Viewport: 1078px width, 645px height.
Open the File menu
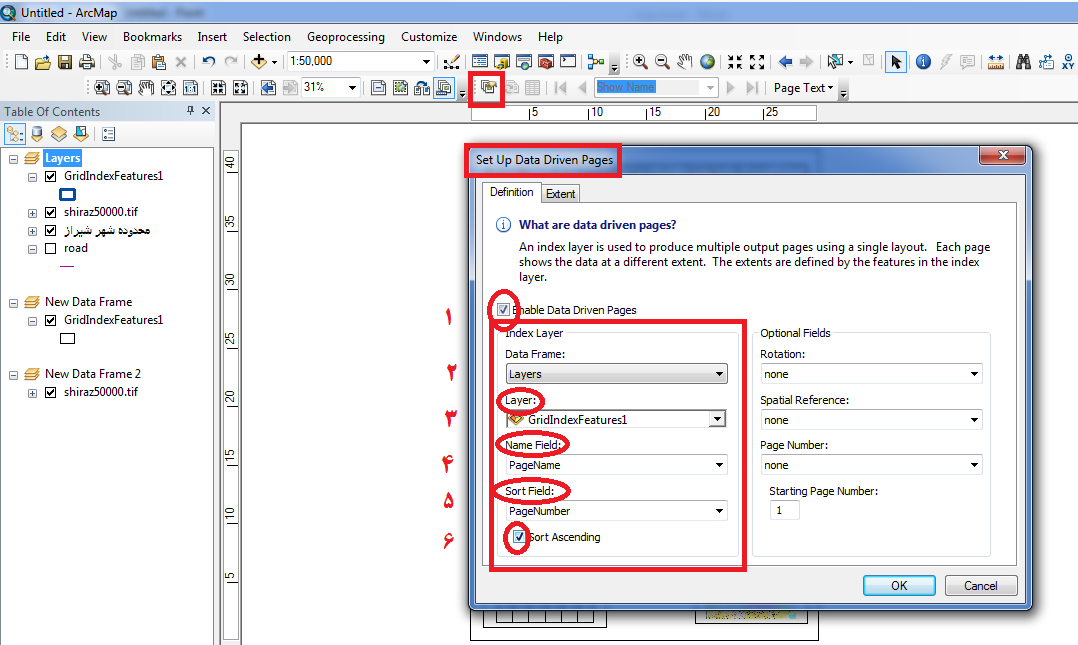click(21, 37)
